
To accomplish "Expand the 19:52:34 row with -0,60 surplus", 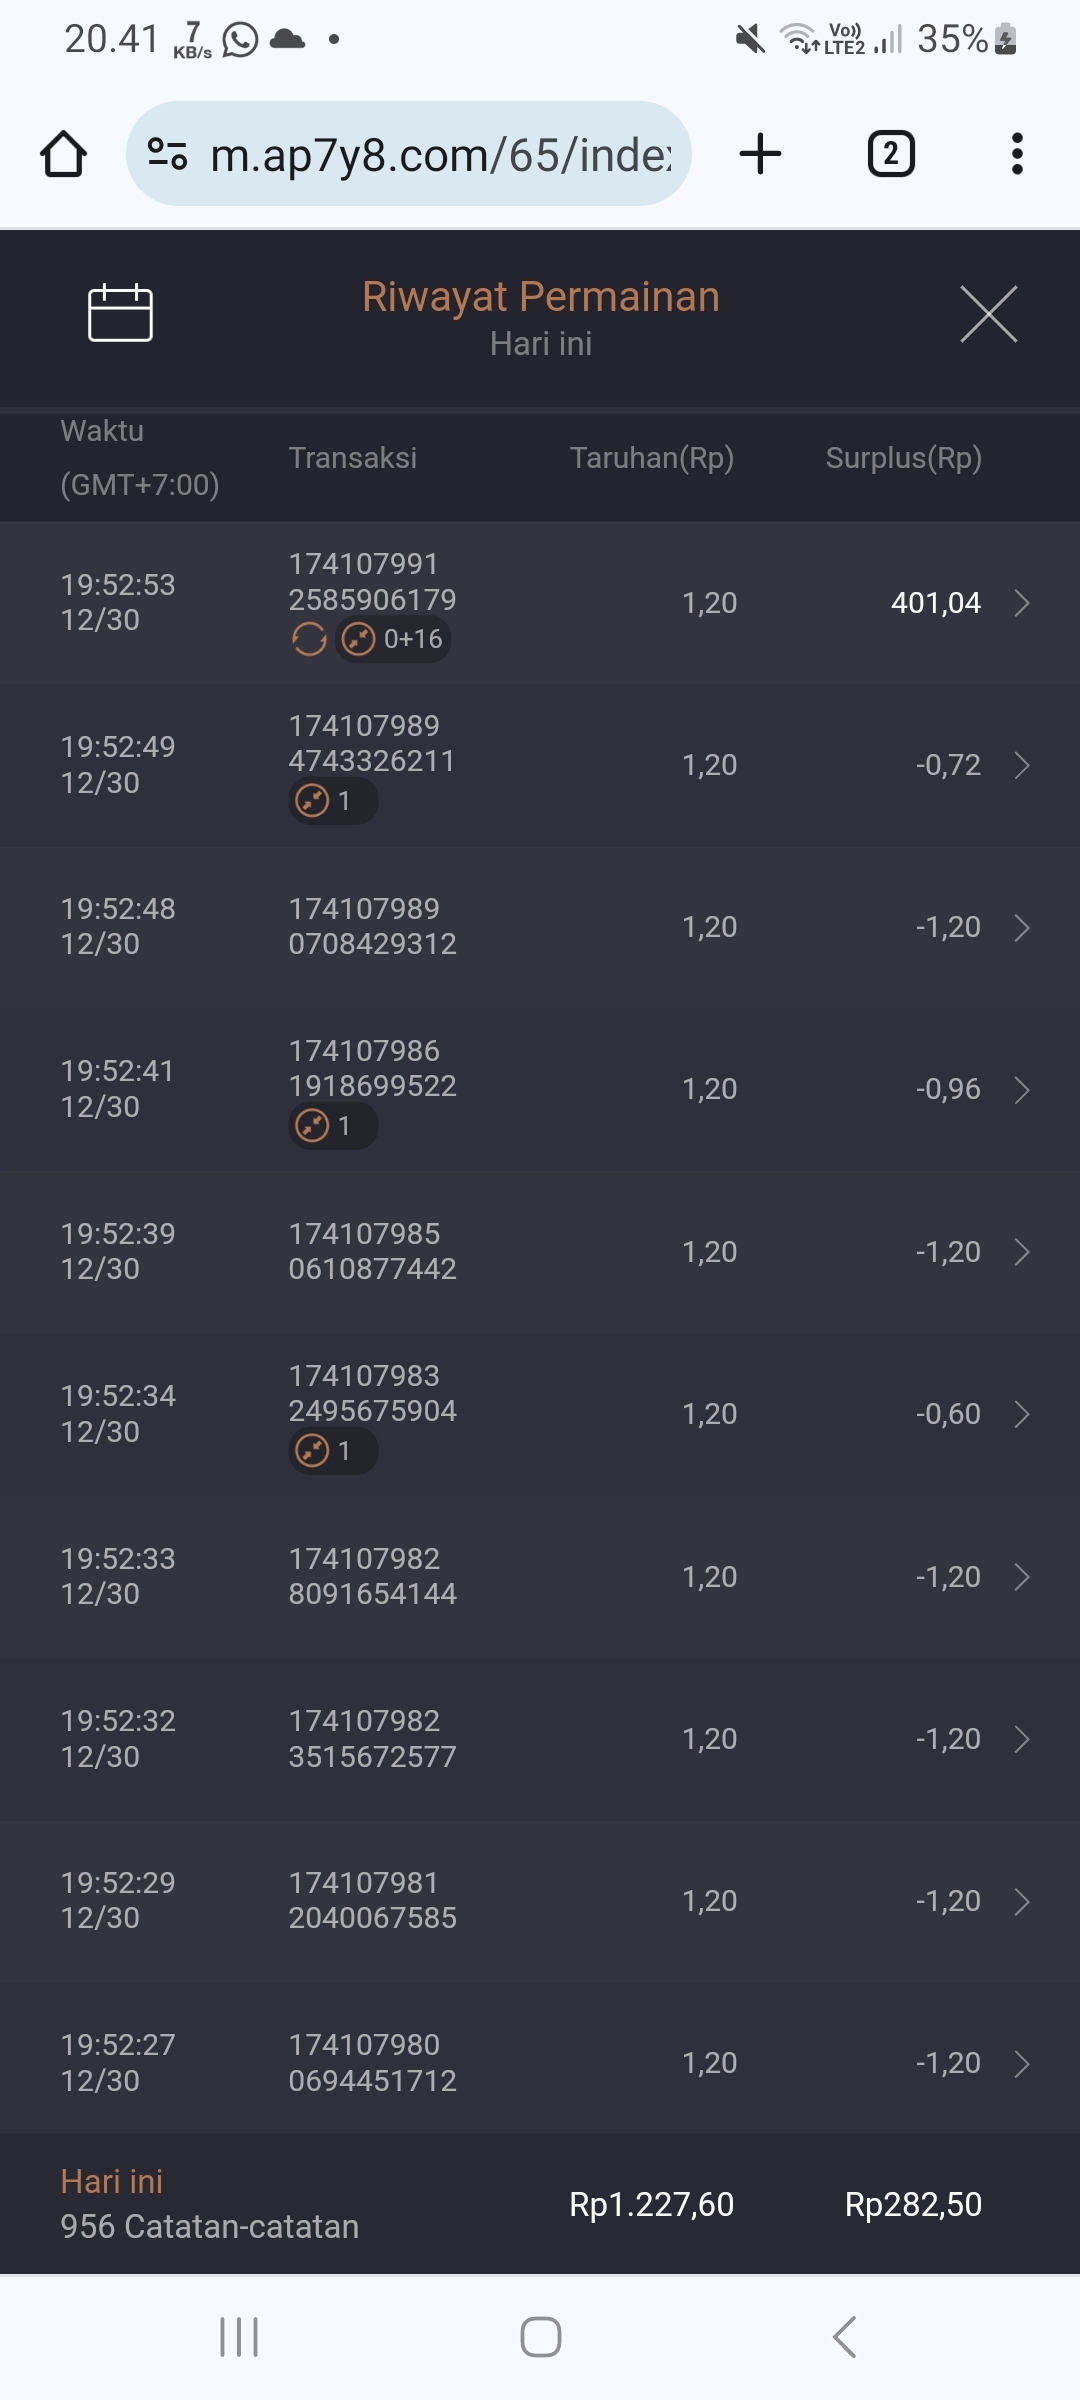I will pyautogui.click(x=1021, y=1414).
